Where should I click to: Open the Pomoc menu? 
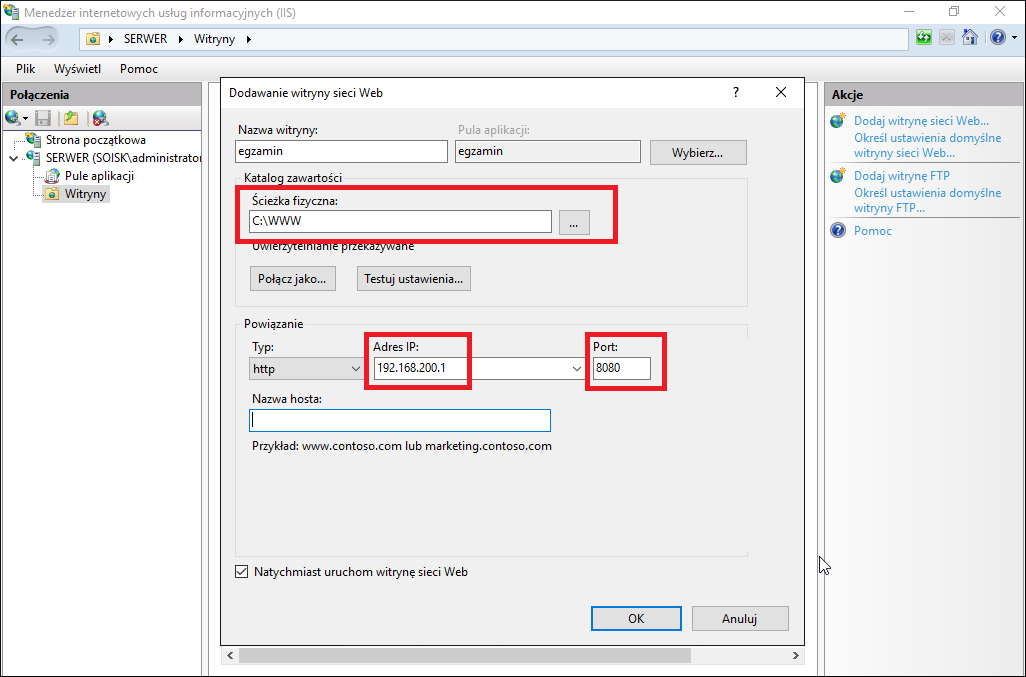click(x=139, y=69)
